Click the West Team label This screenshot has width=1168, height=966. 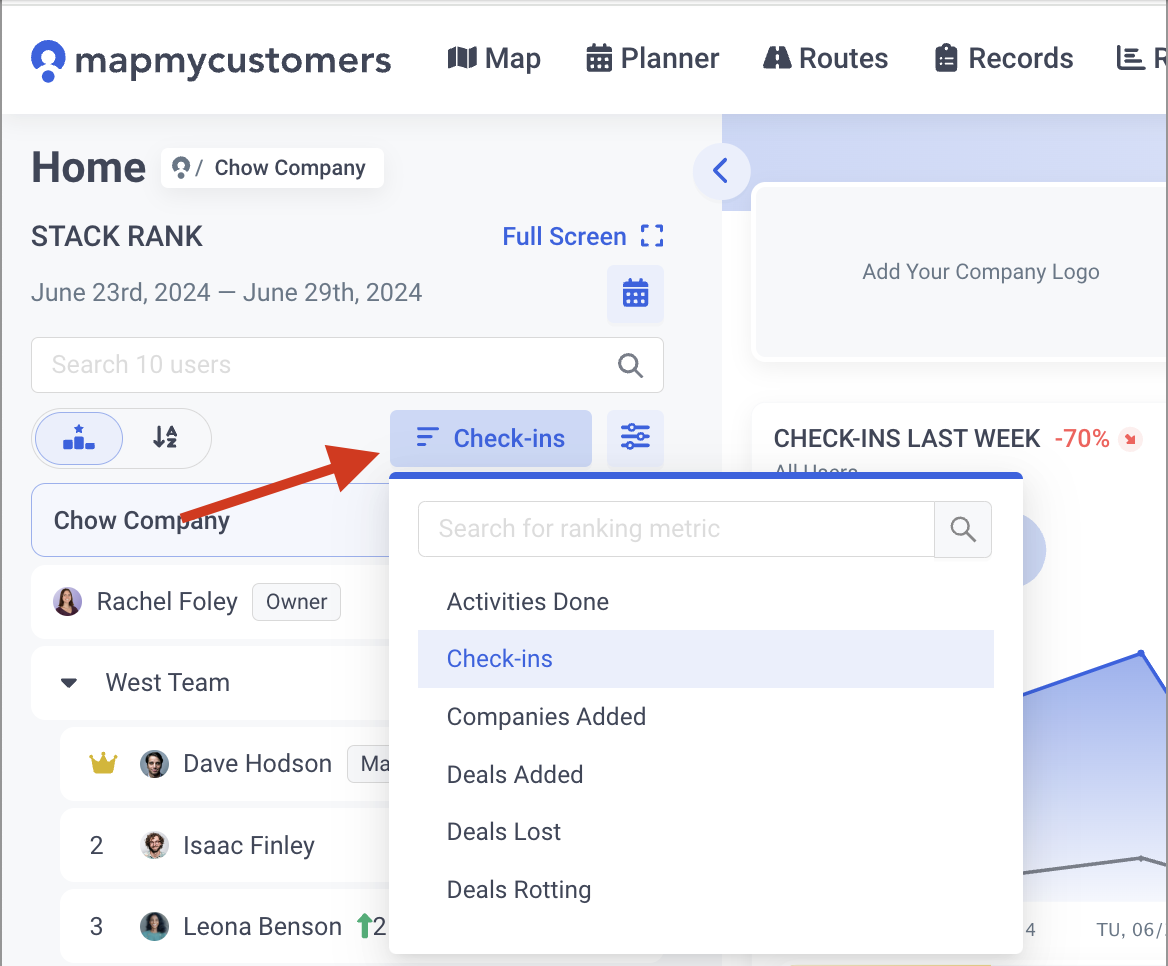(x=168, y=683)
